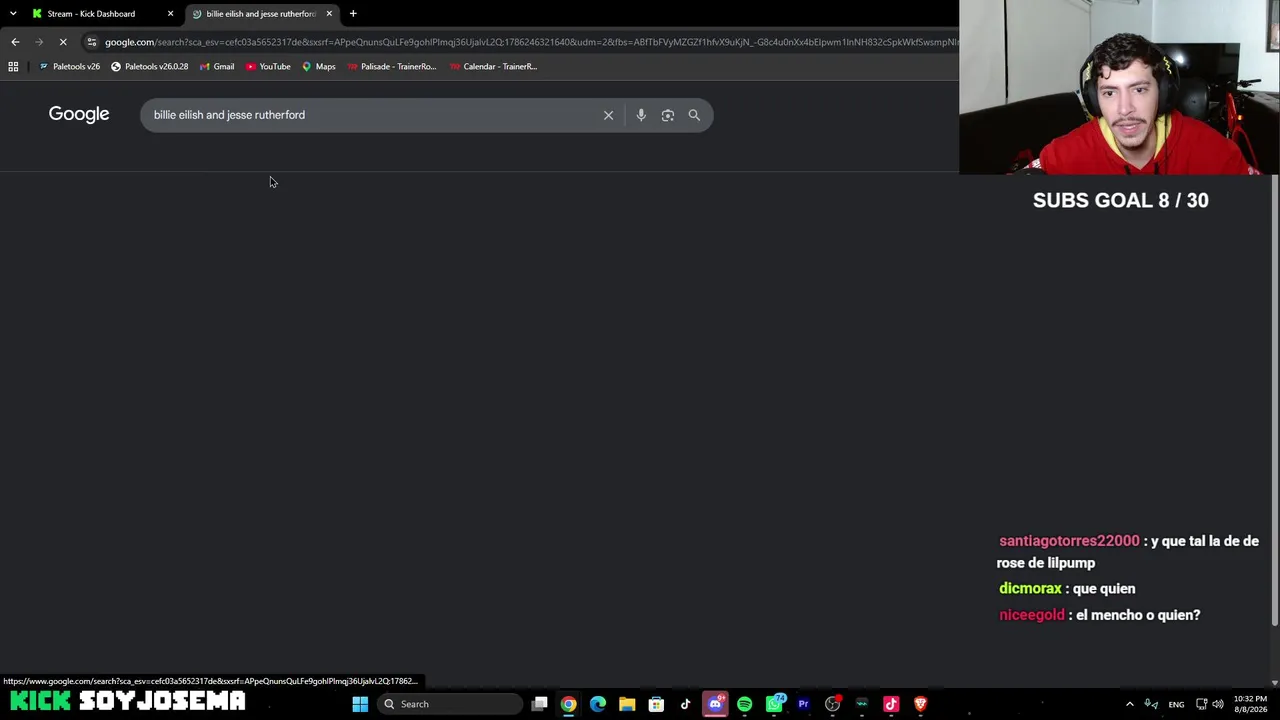Show hidden system tray icons
1280x720 pixels.
point(1130,704)
